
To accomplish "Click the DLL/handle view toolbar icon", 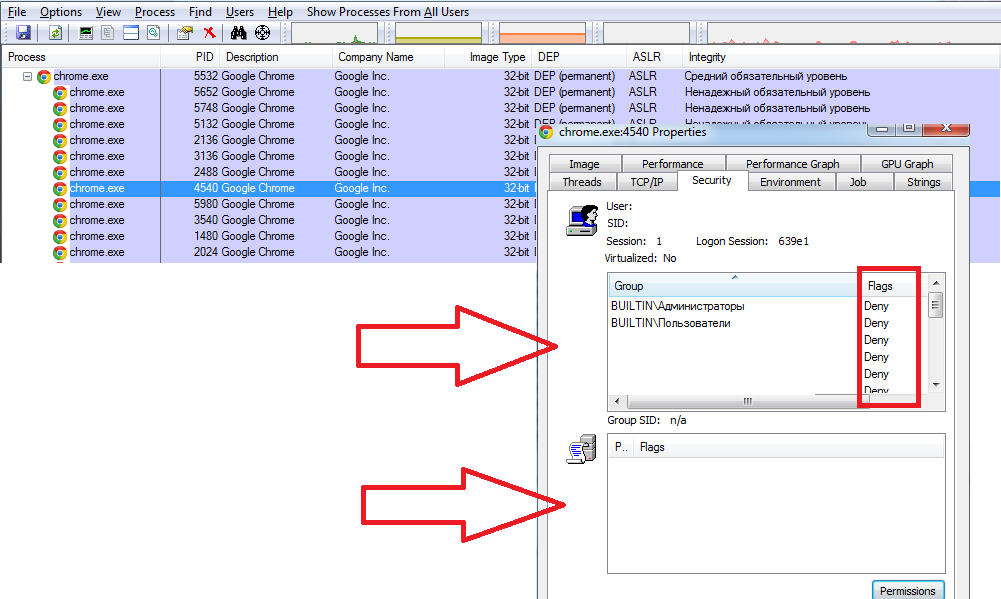I will pos(153,33).
